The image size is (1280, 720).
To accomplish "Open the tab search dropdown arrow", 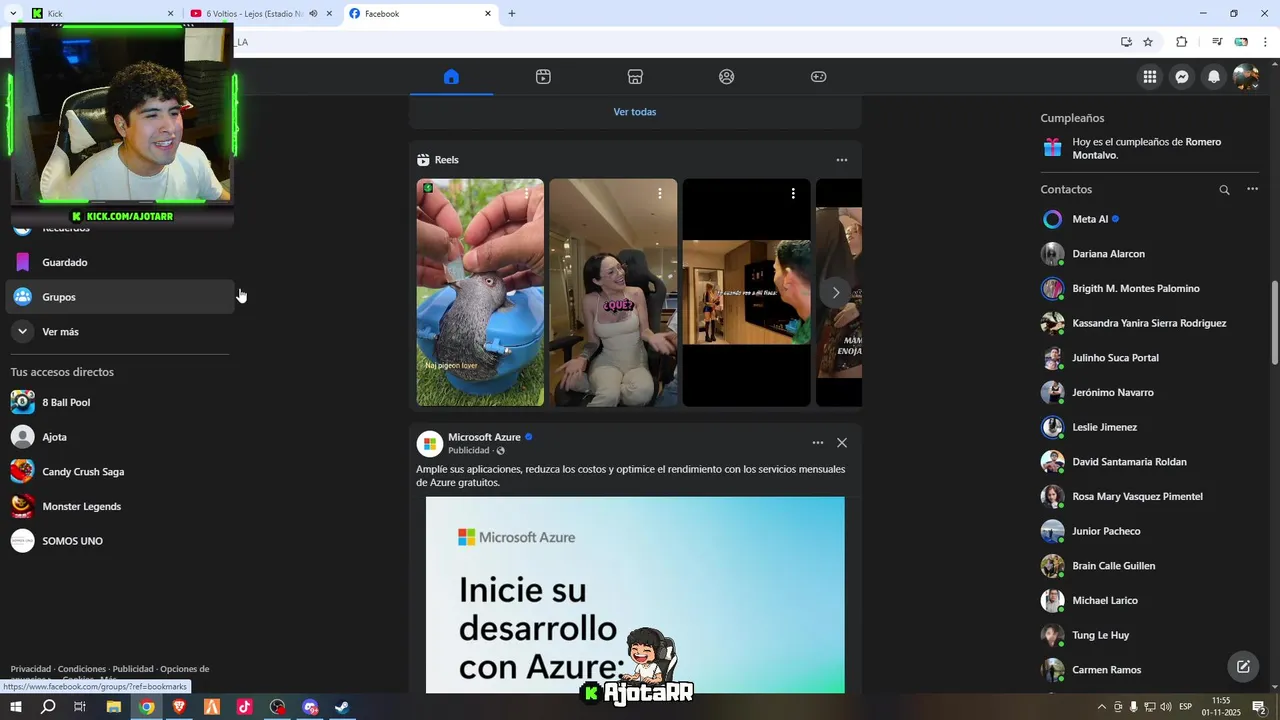I will point(13,14).
